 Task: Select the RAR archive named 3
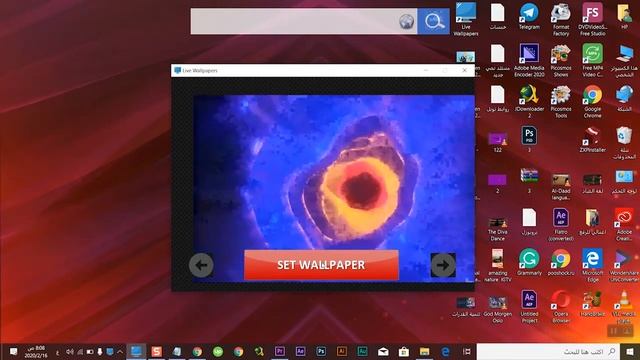pyautogui.click(x=529, y=180)
